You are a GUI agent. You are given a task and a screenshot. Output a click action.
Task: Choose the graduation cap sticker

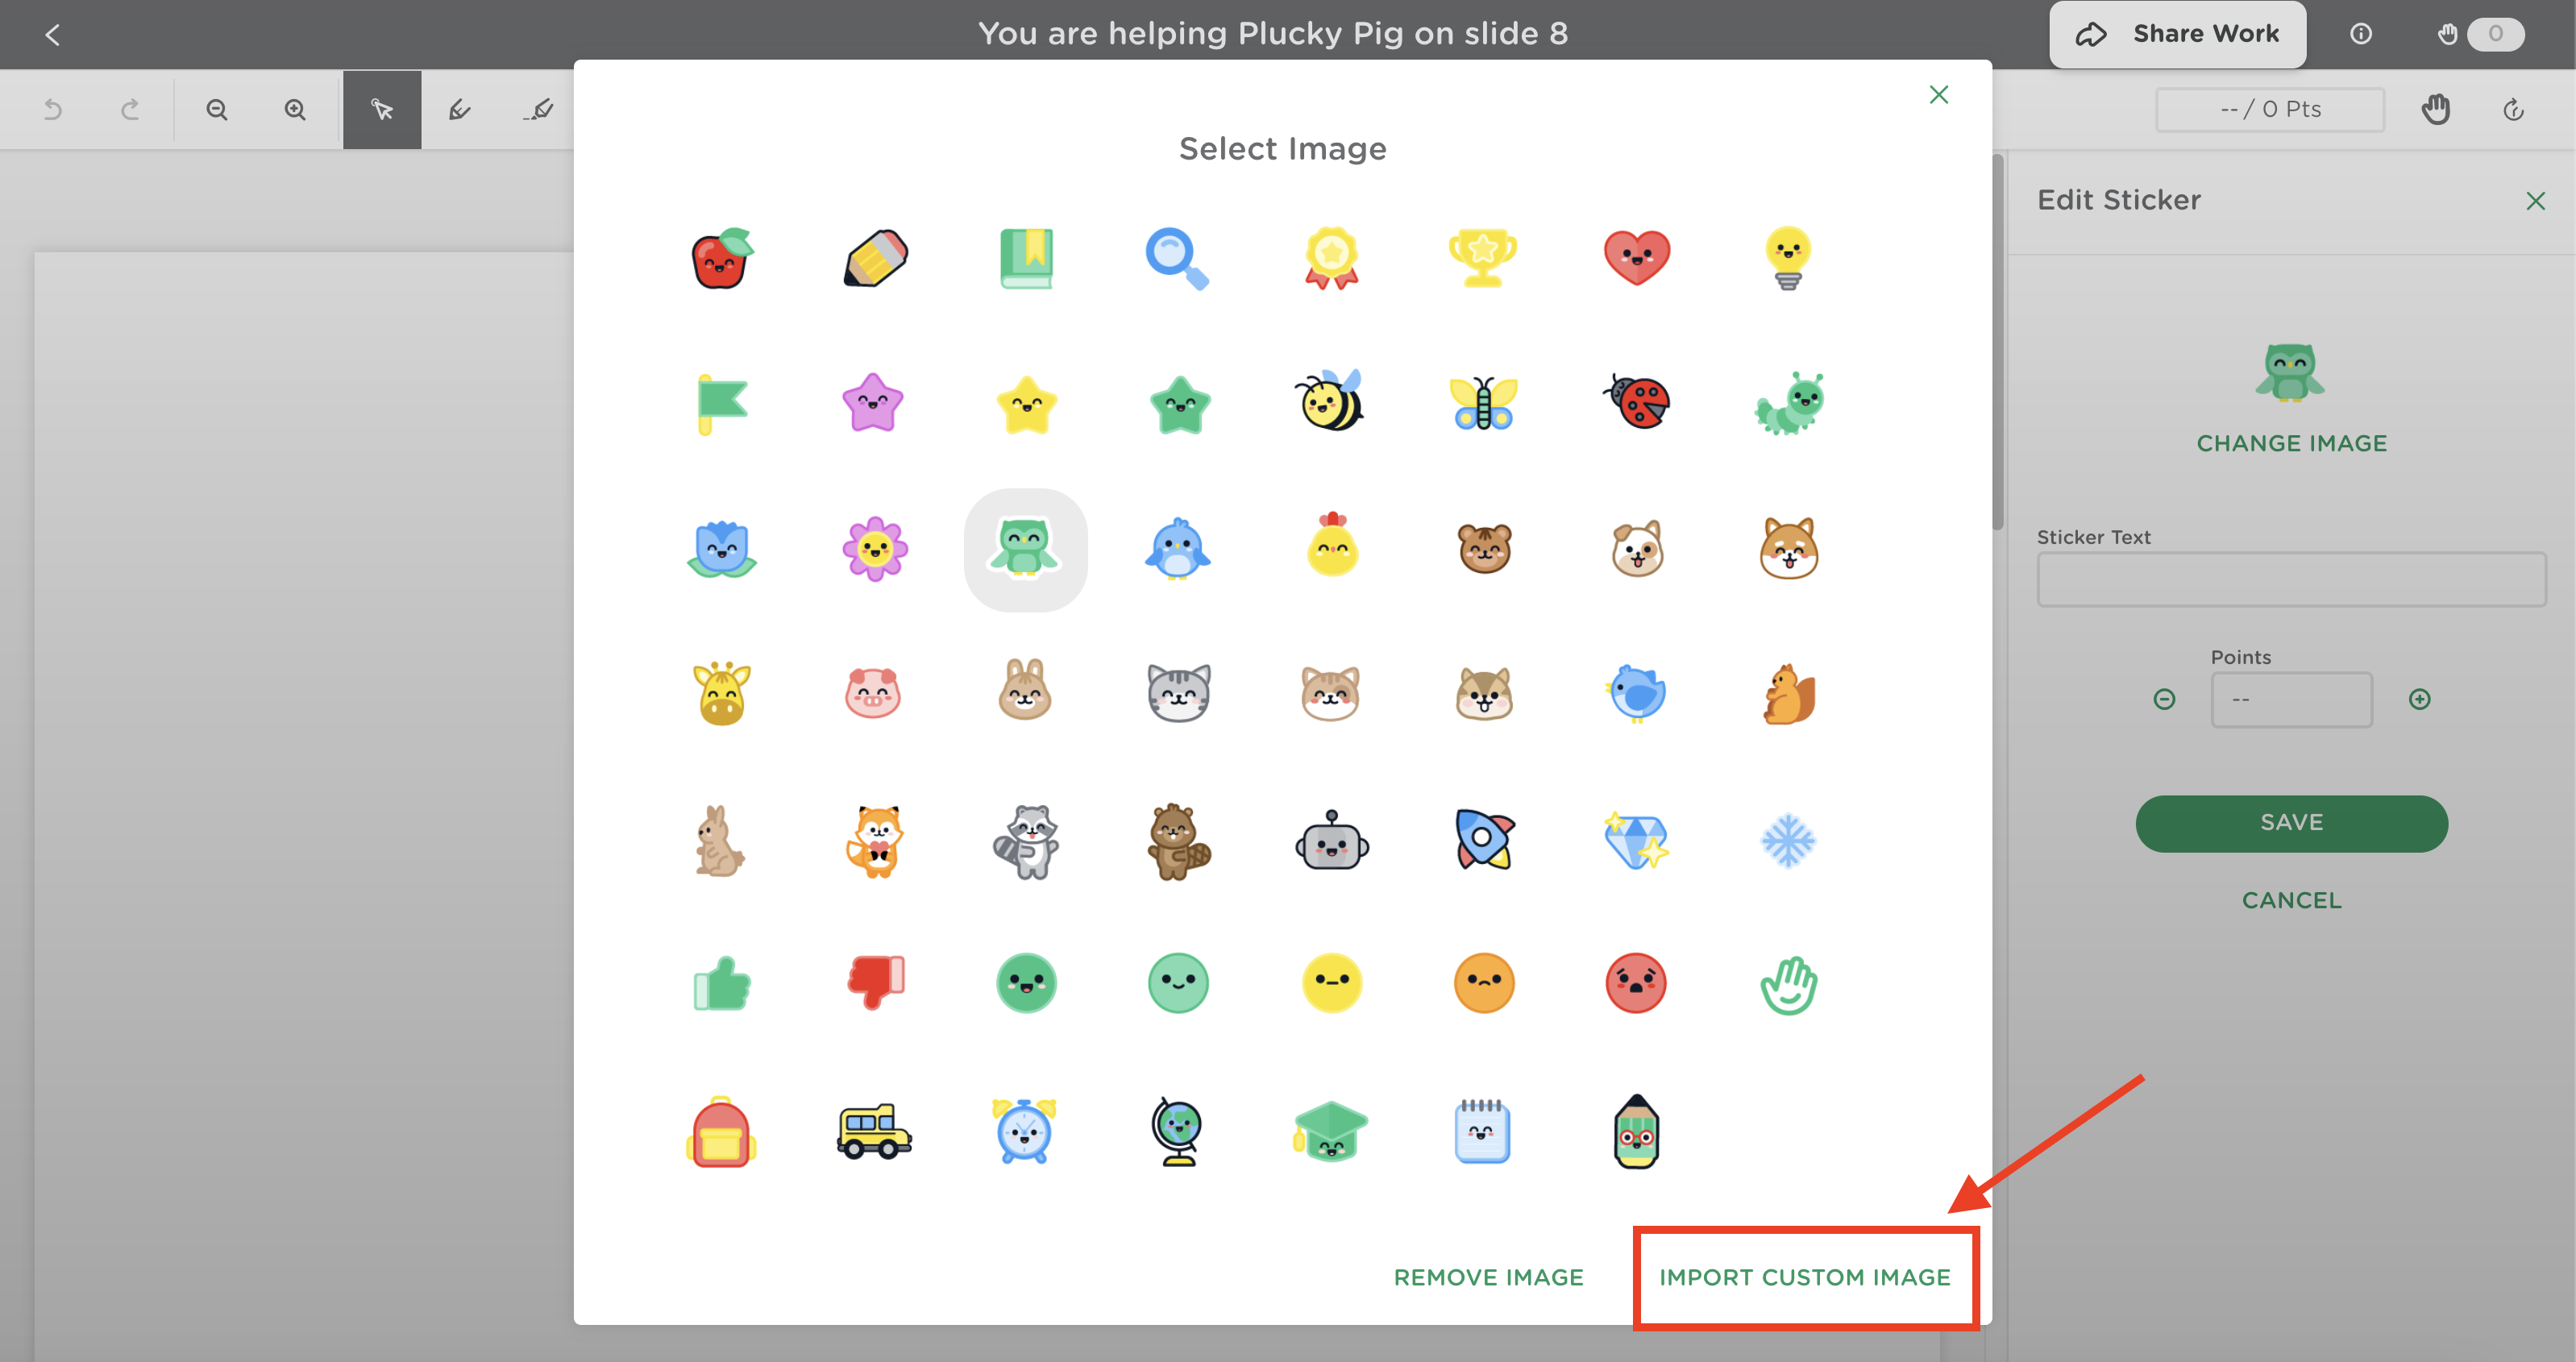pyautogui.click(x=1330, y=1131)
